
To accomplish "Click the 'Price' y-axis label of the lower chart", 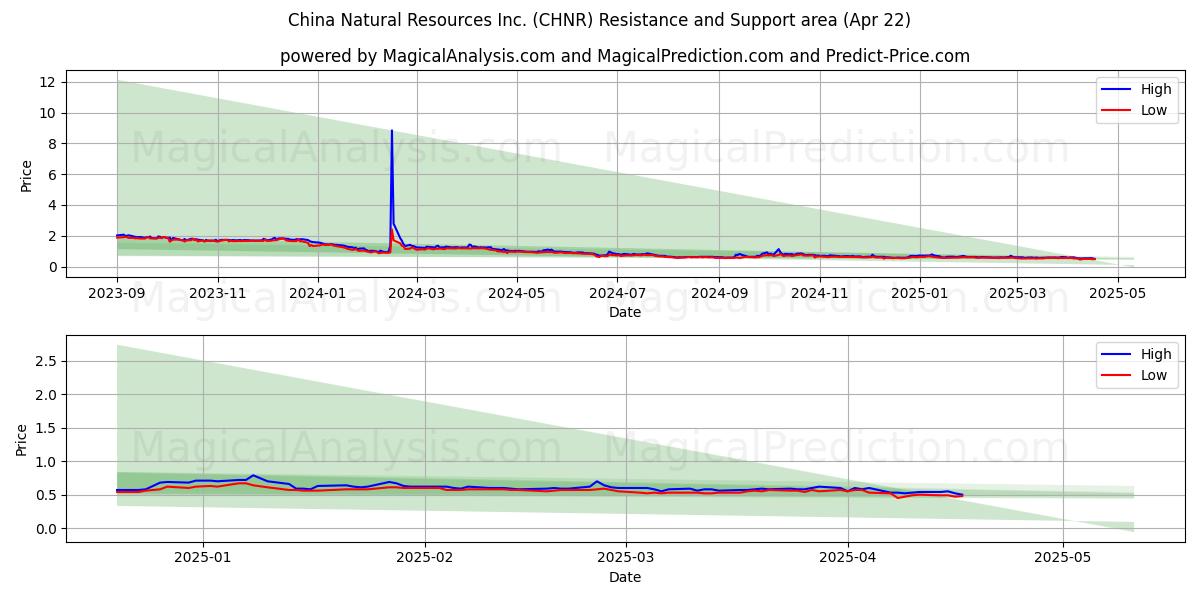I will [22, 438].
